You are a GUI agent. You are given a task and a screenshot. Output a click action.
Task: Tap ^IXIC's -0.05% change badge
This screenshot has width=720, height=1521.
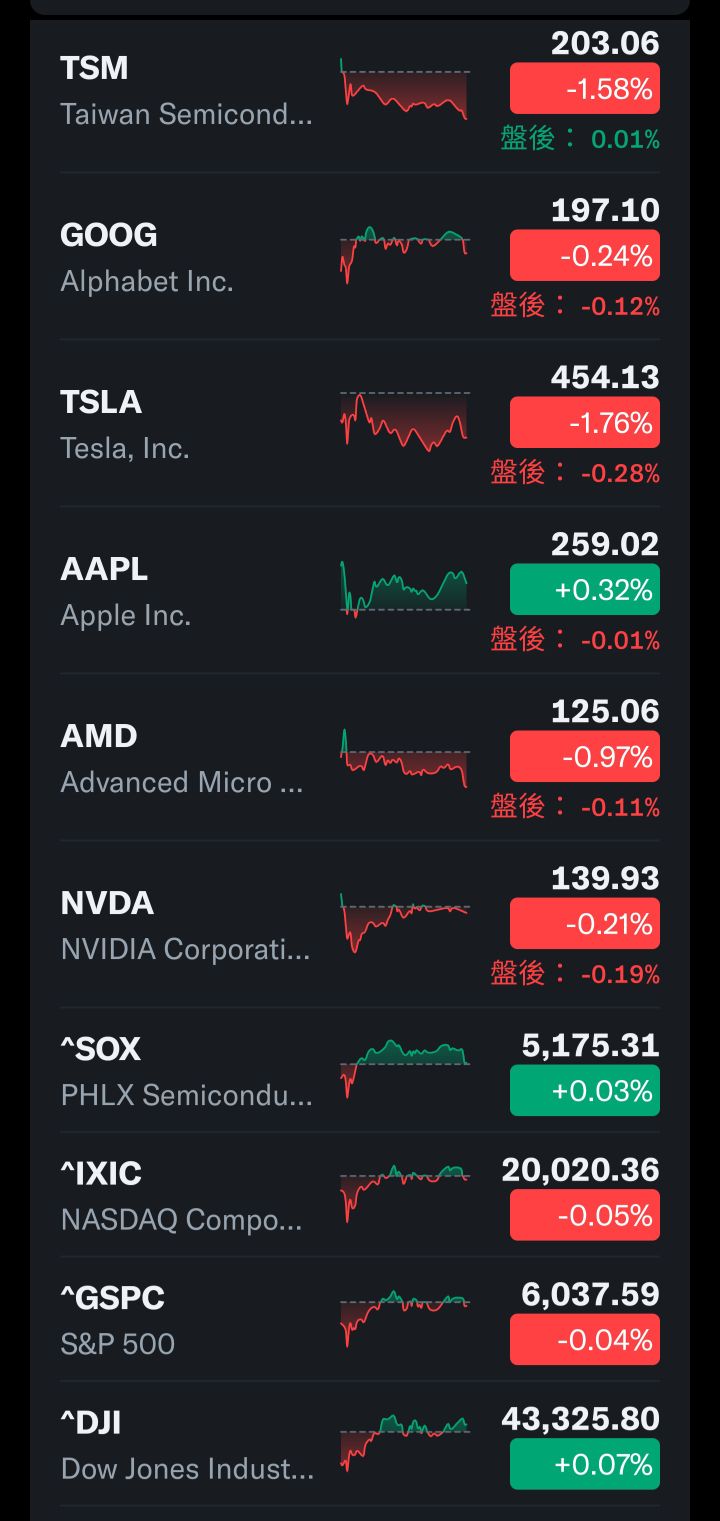[x=585, y=1216]
